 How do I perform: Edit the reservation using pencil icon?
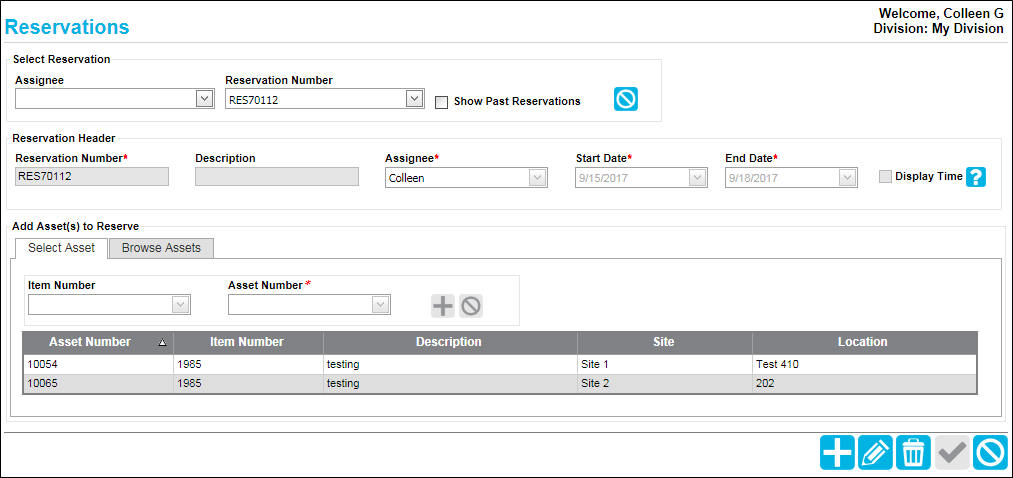pyautogui.click(x=875, y=452)
